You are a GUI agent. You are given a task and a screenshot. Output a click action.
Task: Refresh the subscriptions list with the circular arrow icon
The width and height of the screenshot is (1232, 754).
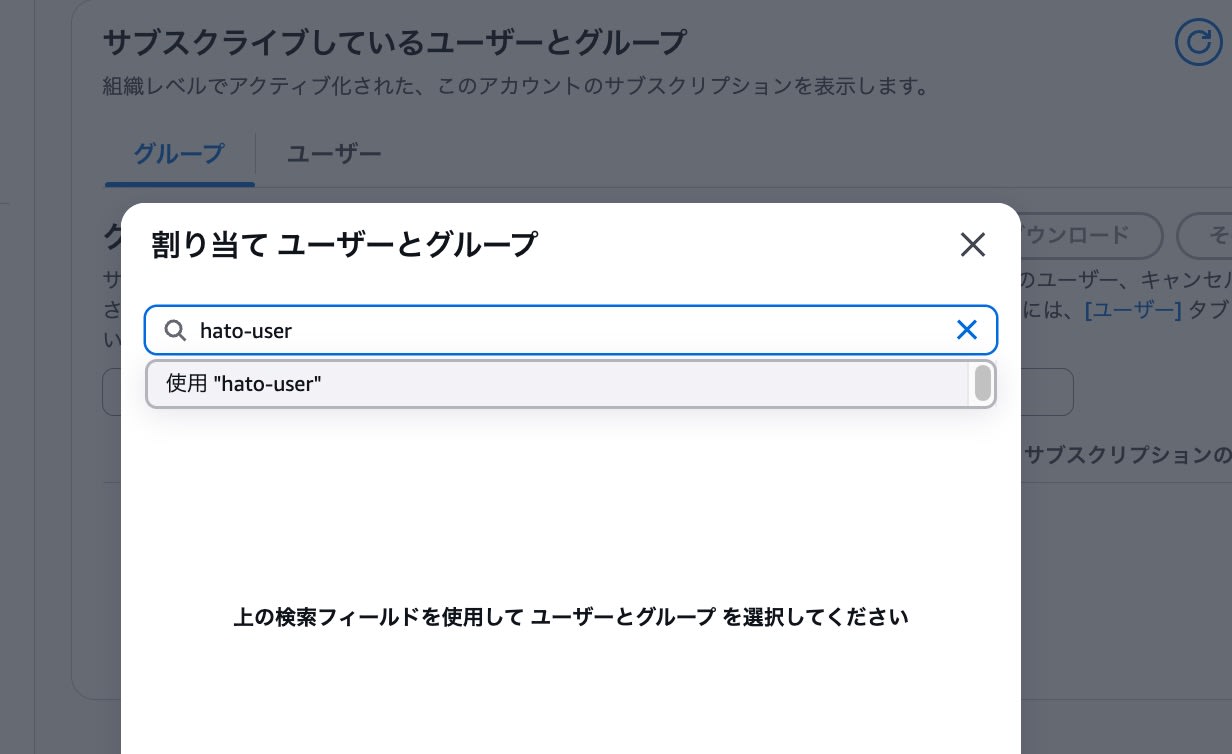point(1199,42)
